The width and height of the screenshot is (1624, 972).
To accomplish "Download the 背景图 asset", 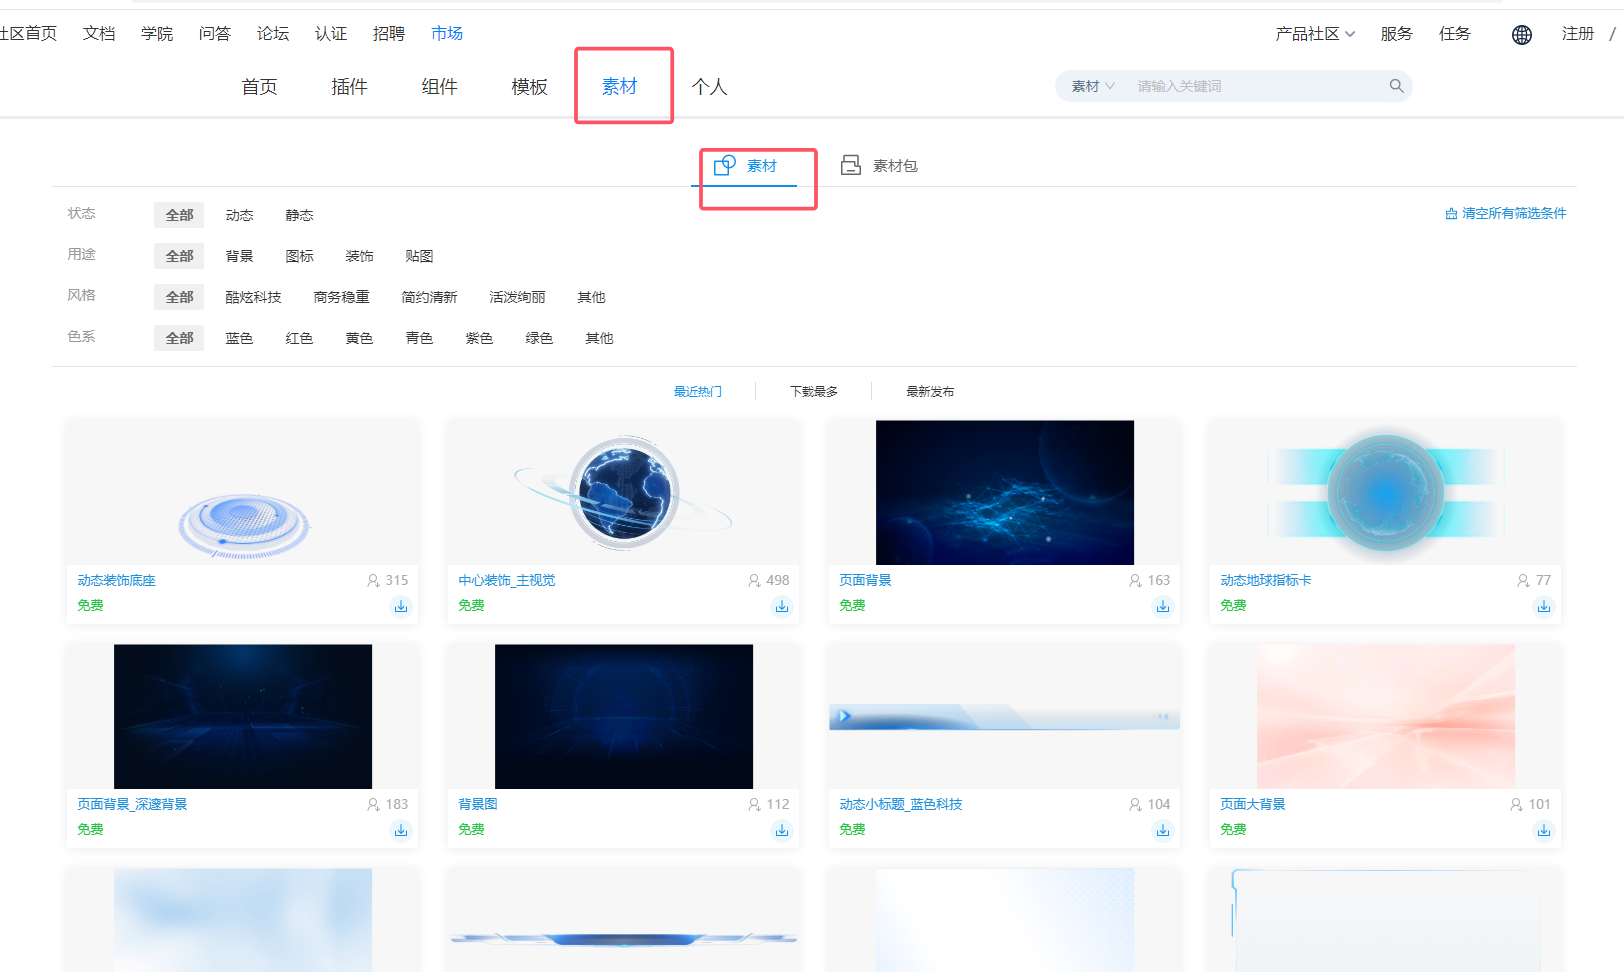I will coord(781,830).
